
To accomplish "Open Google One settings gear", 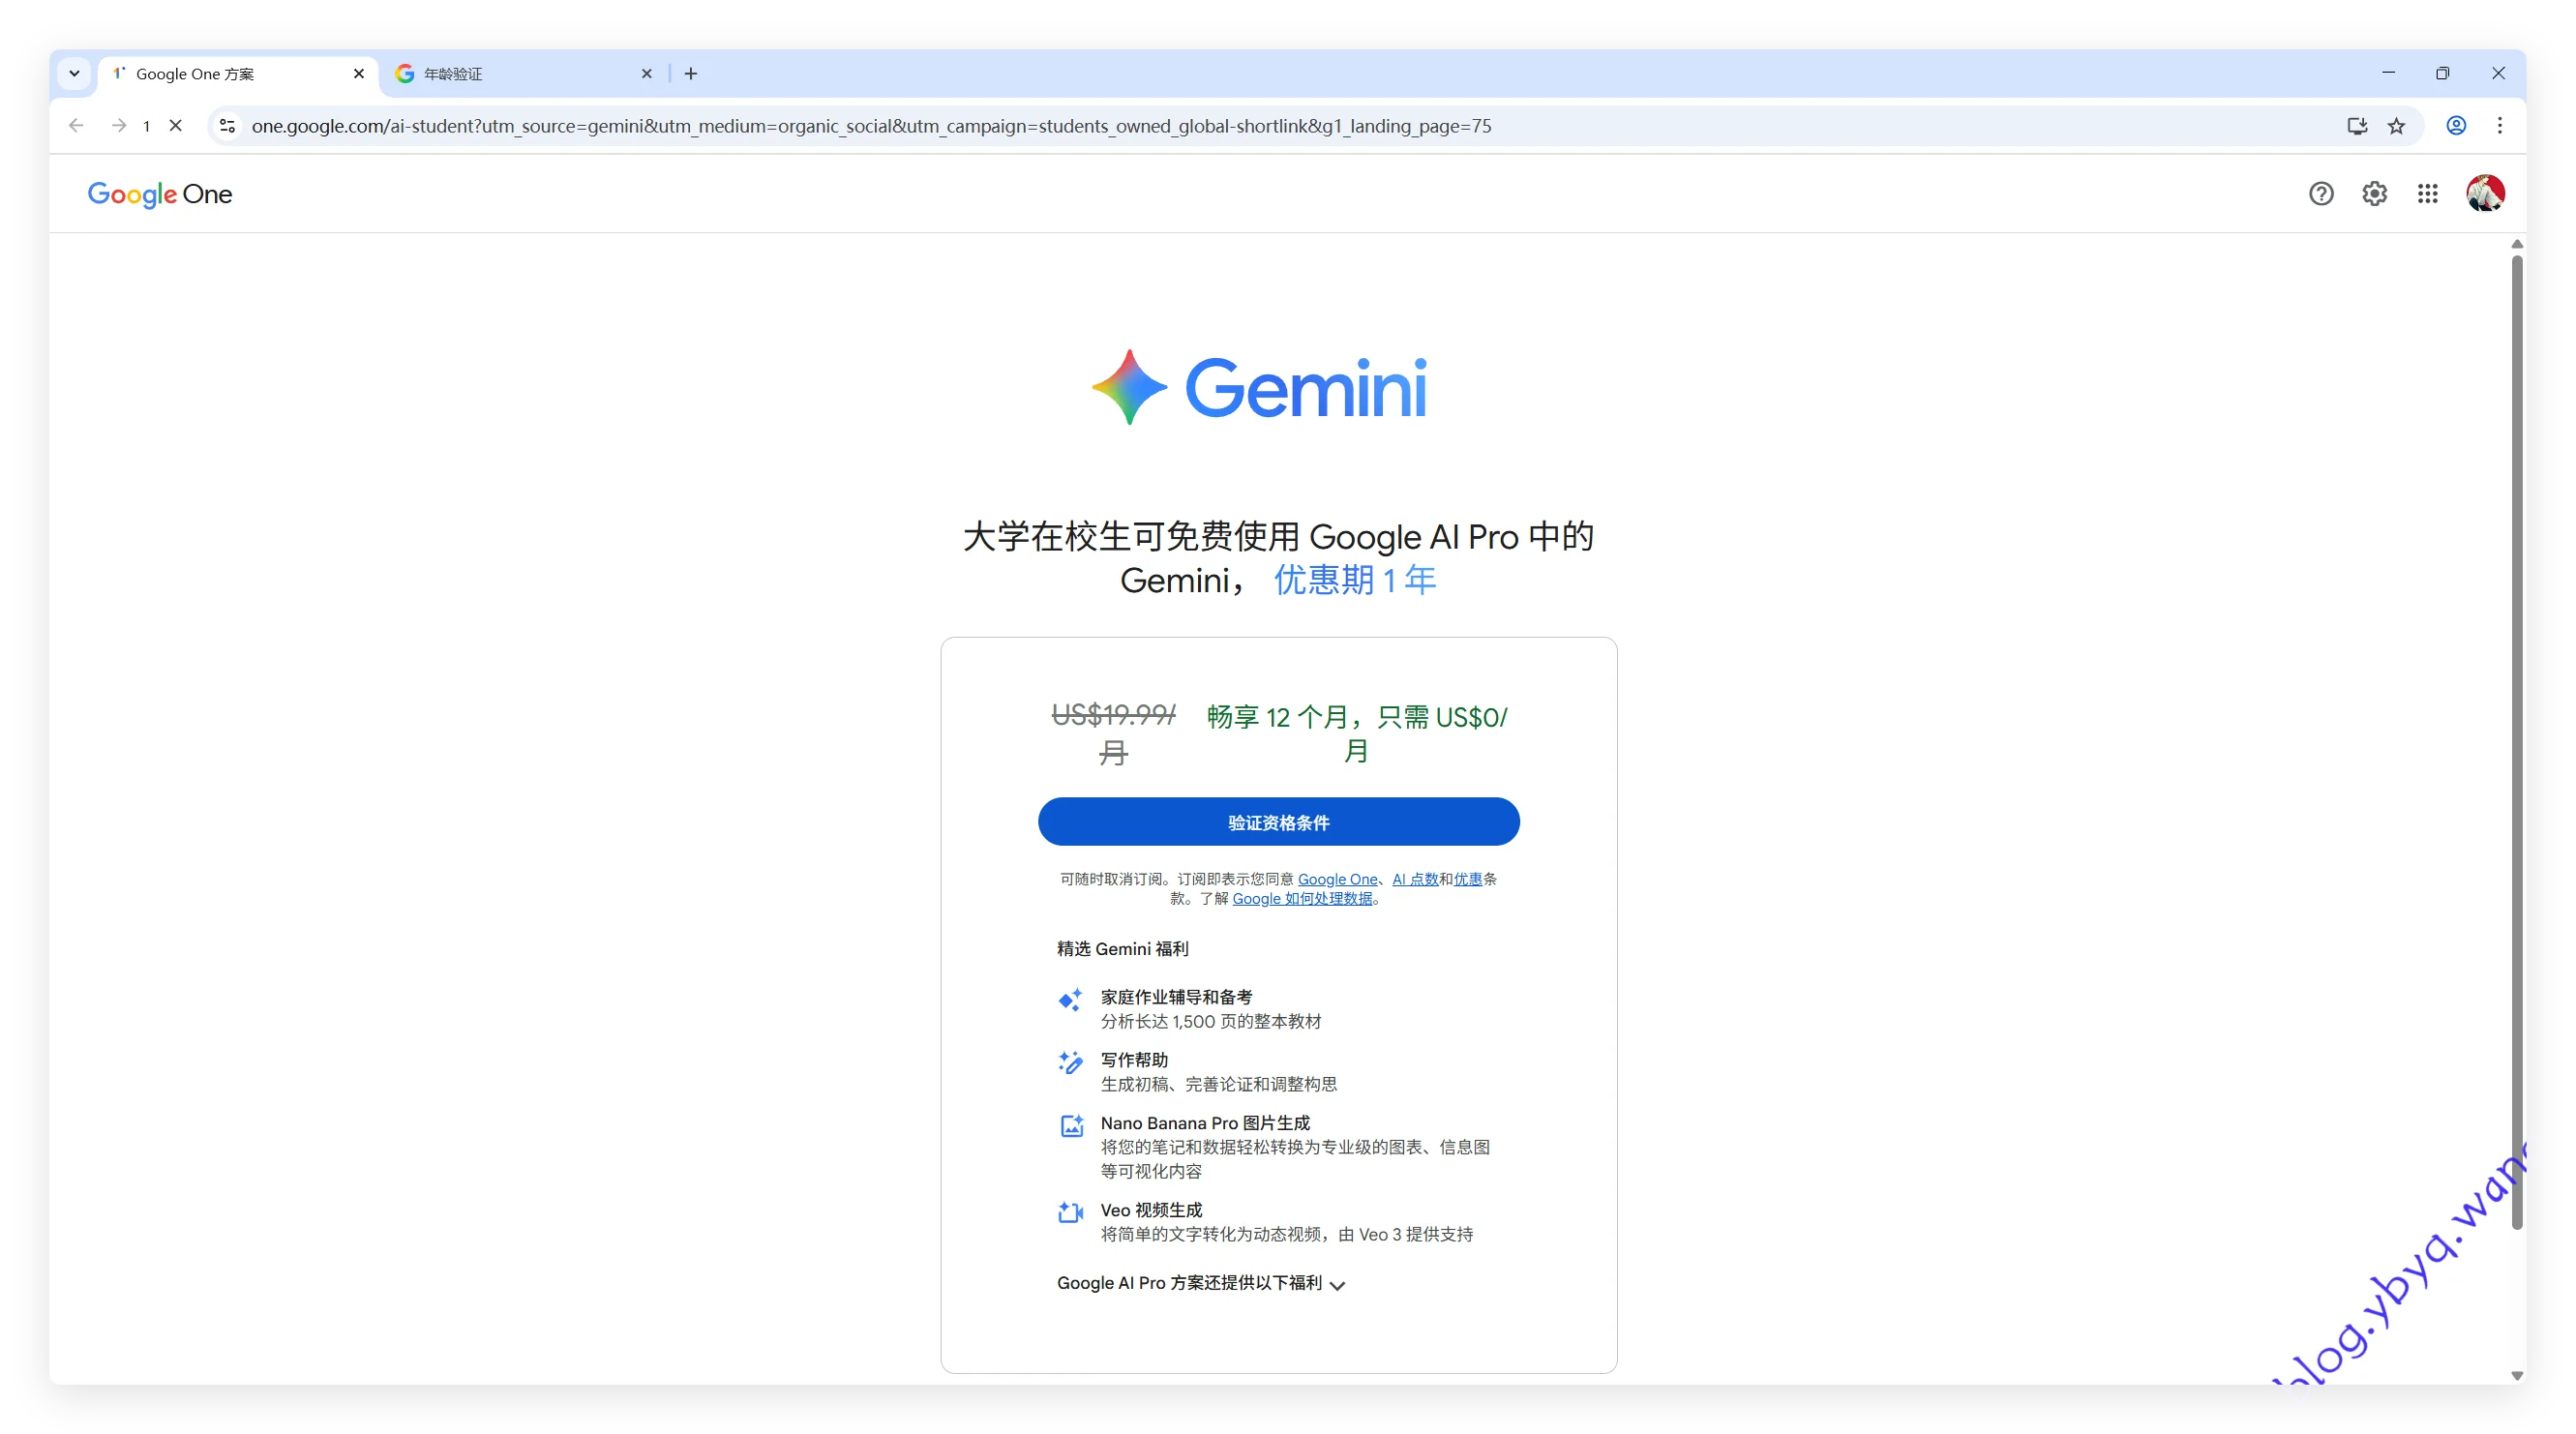I will pos(2374,194).
